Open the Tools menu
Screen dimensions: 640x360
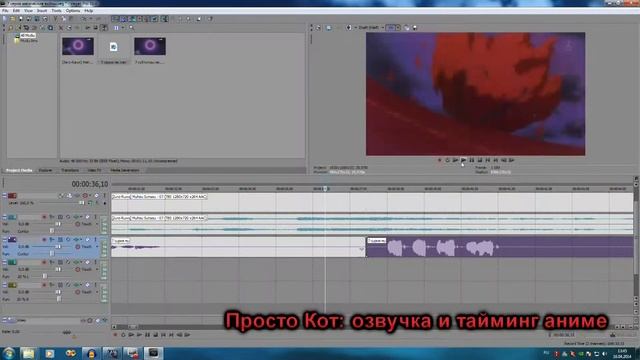click(x=56, y=11)
